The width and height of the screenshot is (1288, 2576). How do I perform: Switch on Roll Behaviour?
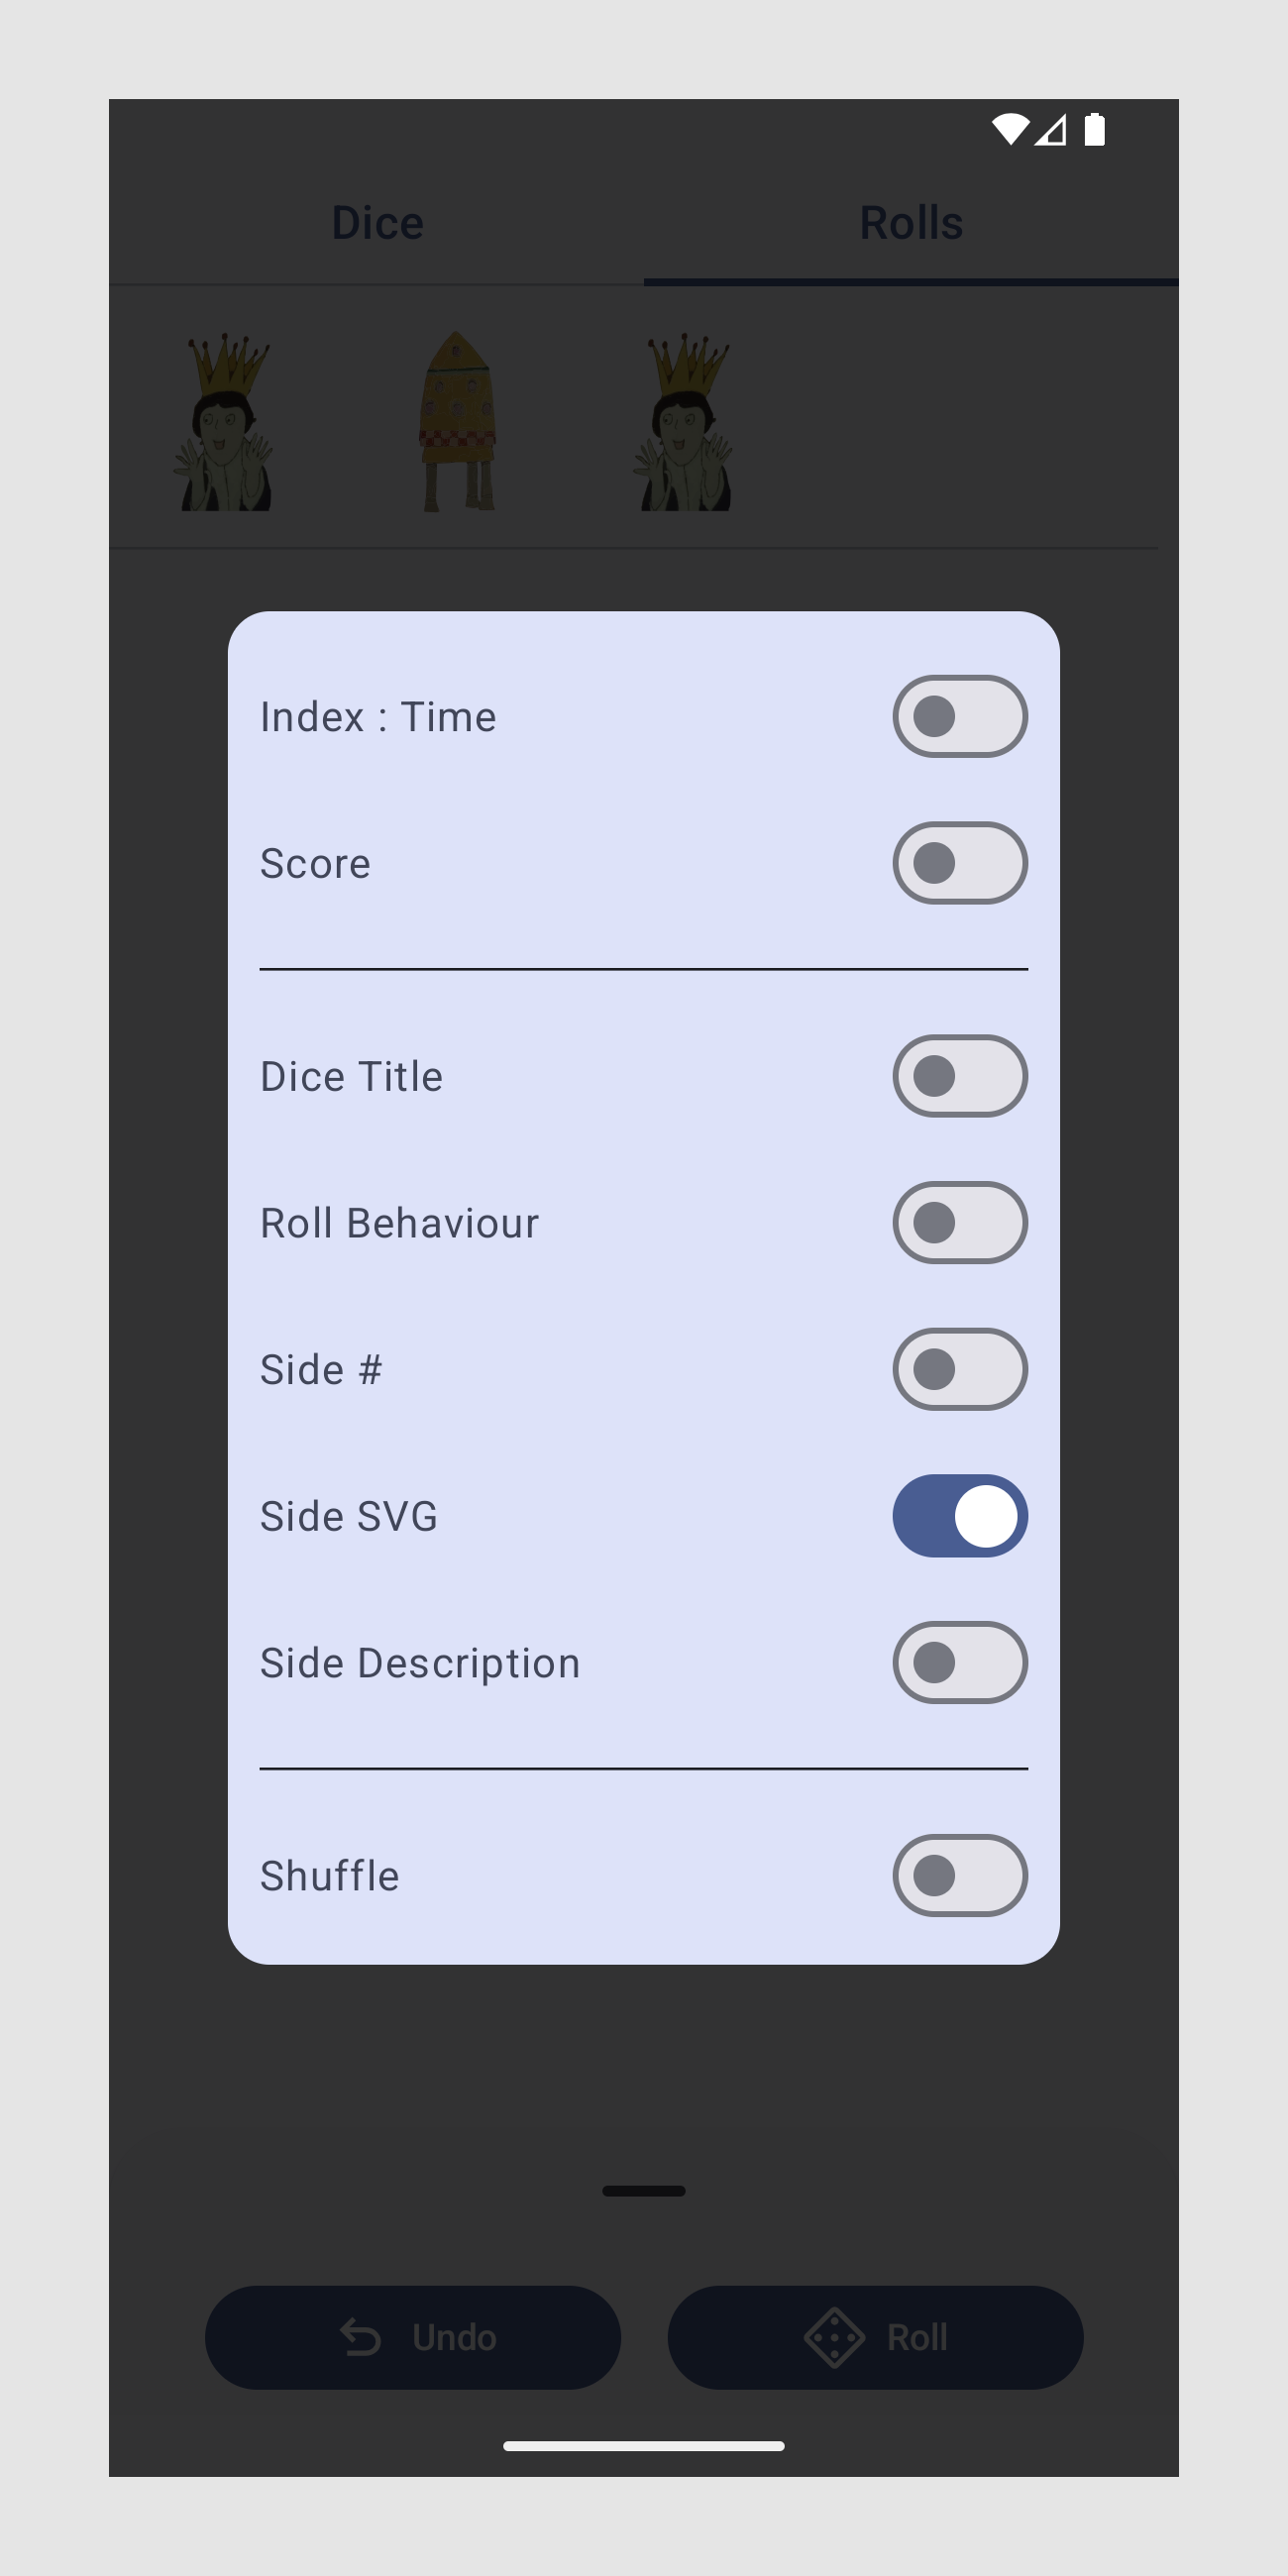(959, 1222)
